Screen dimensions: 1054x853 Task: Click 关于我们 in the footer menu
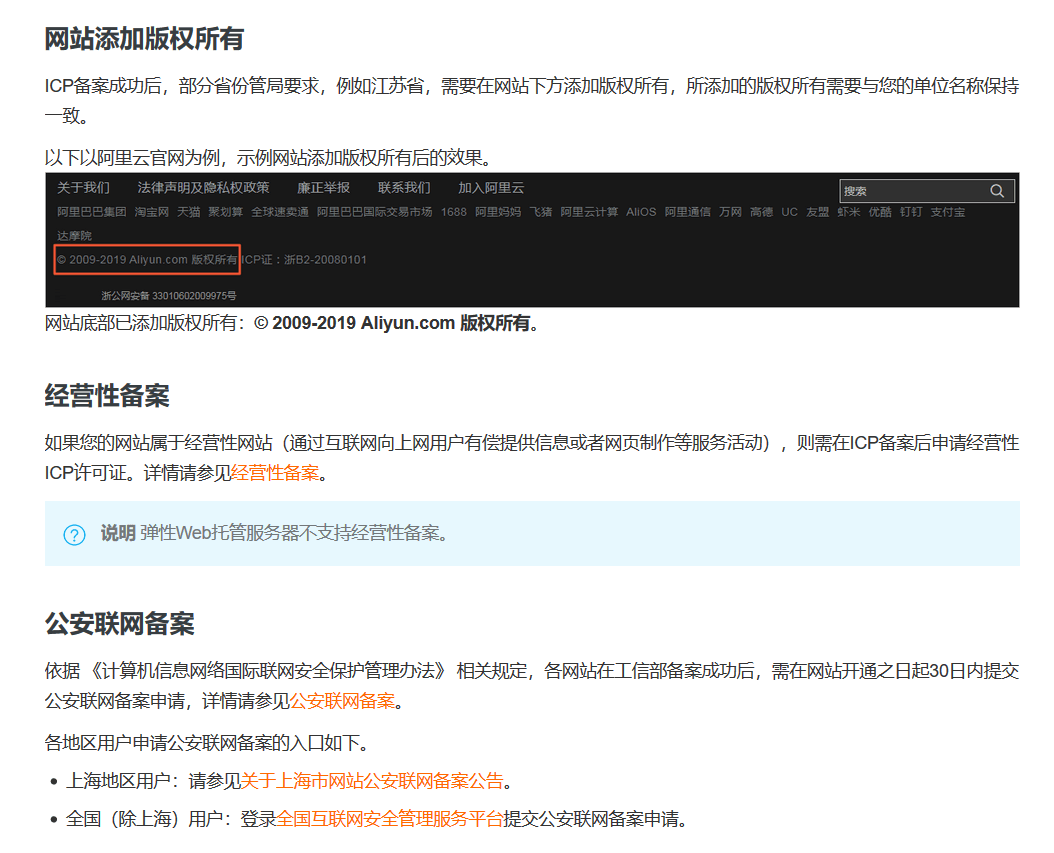click(83, 188)
